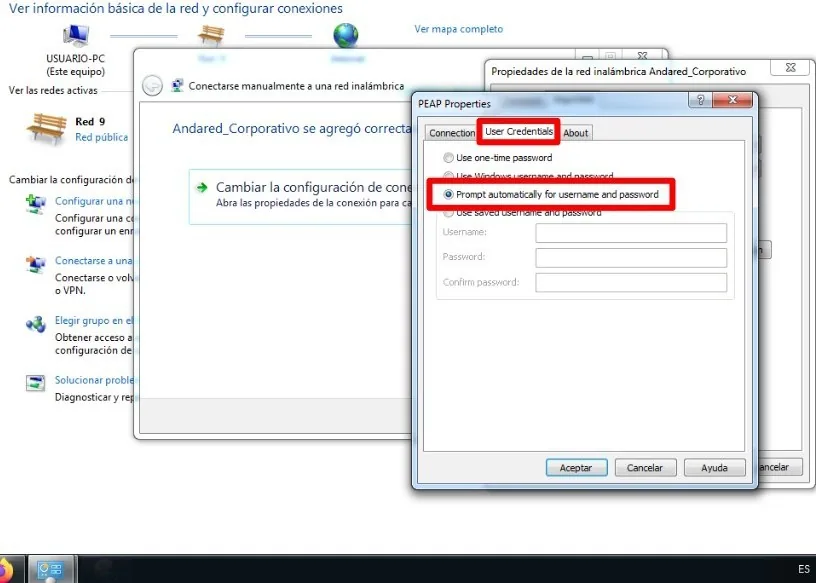Click the Firefox taskbar icon

[6, 569]
